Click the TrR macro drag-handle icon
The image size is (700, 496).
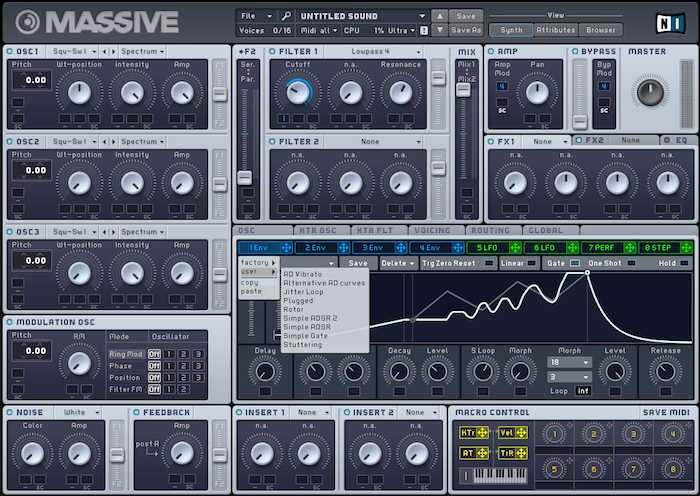[521, 453]
